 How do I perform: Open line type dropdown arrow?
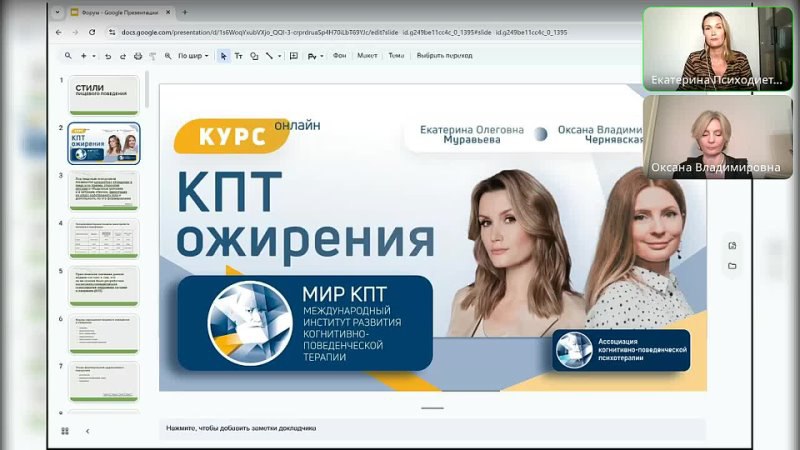(280, 56)
